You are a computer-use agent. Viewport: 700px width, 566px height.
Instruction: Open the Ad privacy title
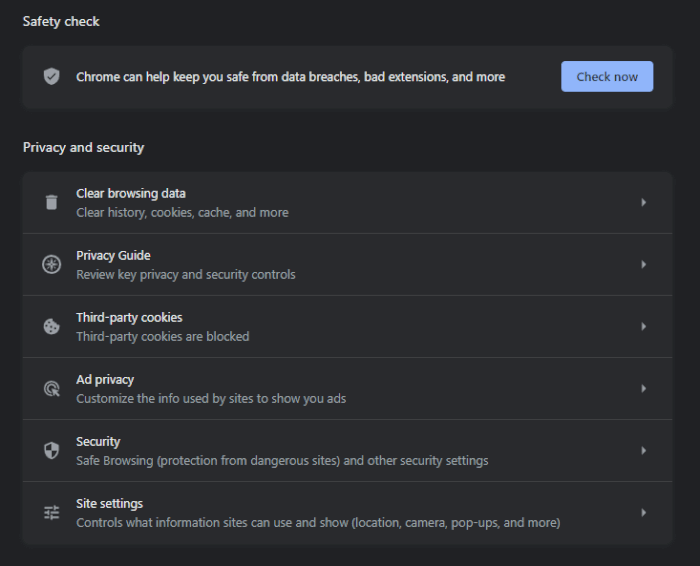coord(105,379)
